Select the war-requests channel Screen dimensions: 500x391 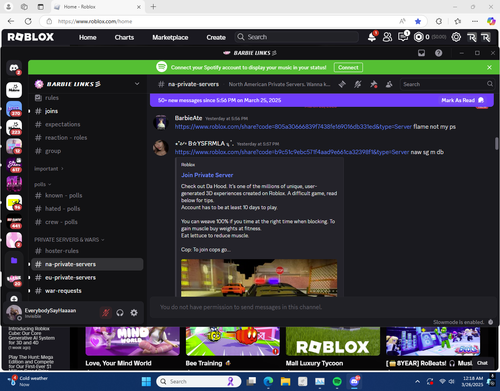(x=87, y=291)
